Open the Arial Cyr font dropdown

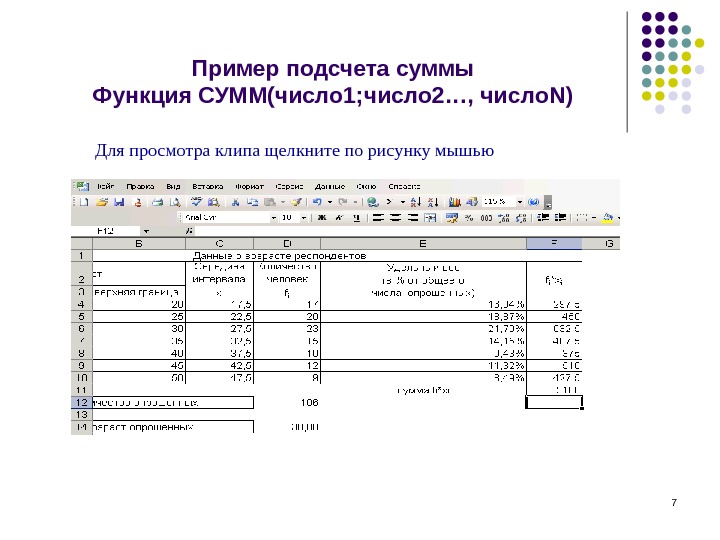(273, 218)
